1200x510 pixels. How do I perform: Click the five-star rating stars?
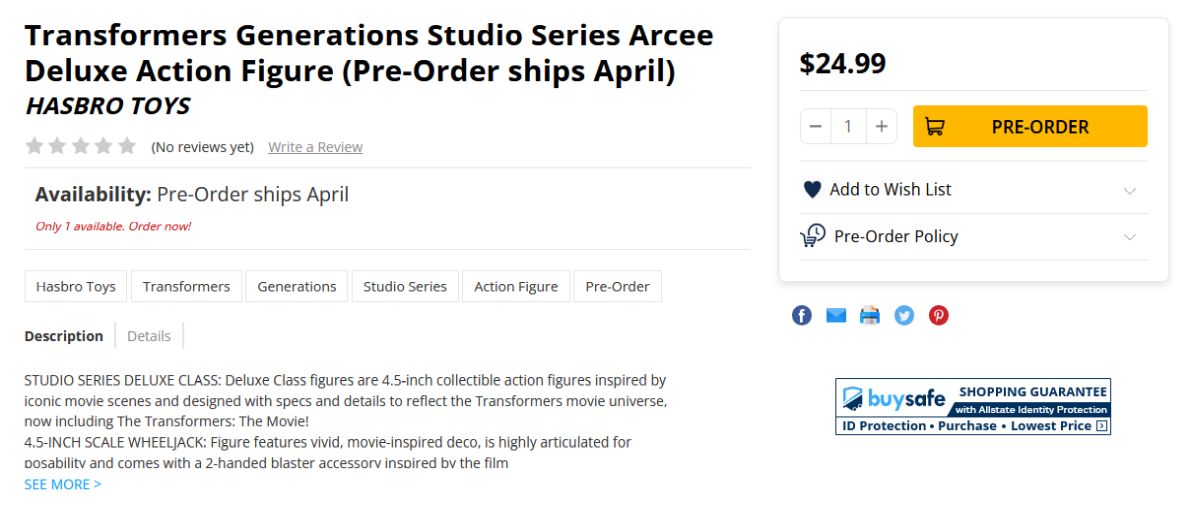80,146
